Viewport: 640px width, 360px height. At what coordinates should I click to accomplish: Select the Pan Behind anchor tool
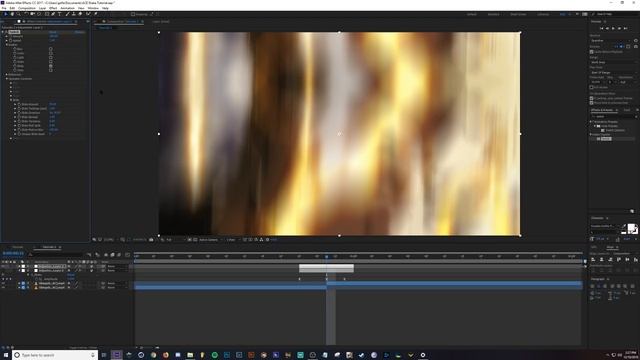[x=40, y=14]
